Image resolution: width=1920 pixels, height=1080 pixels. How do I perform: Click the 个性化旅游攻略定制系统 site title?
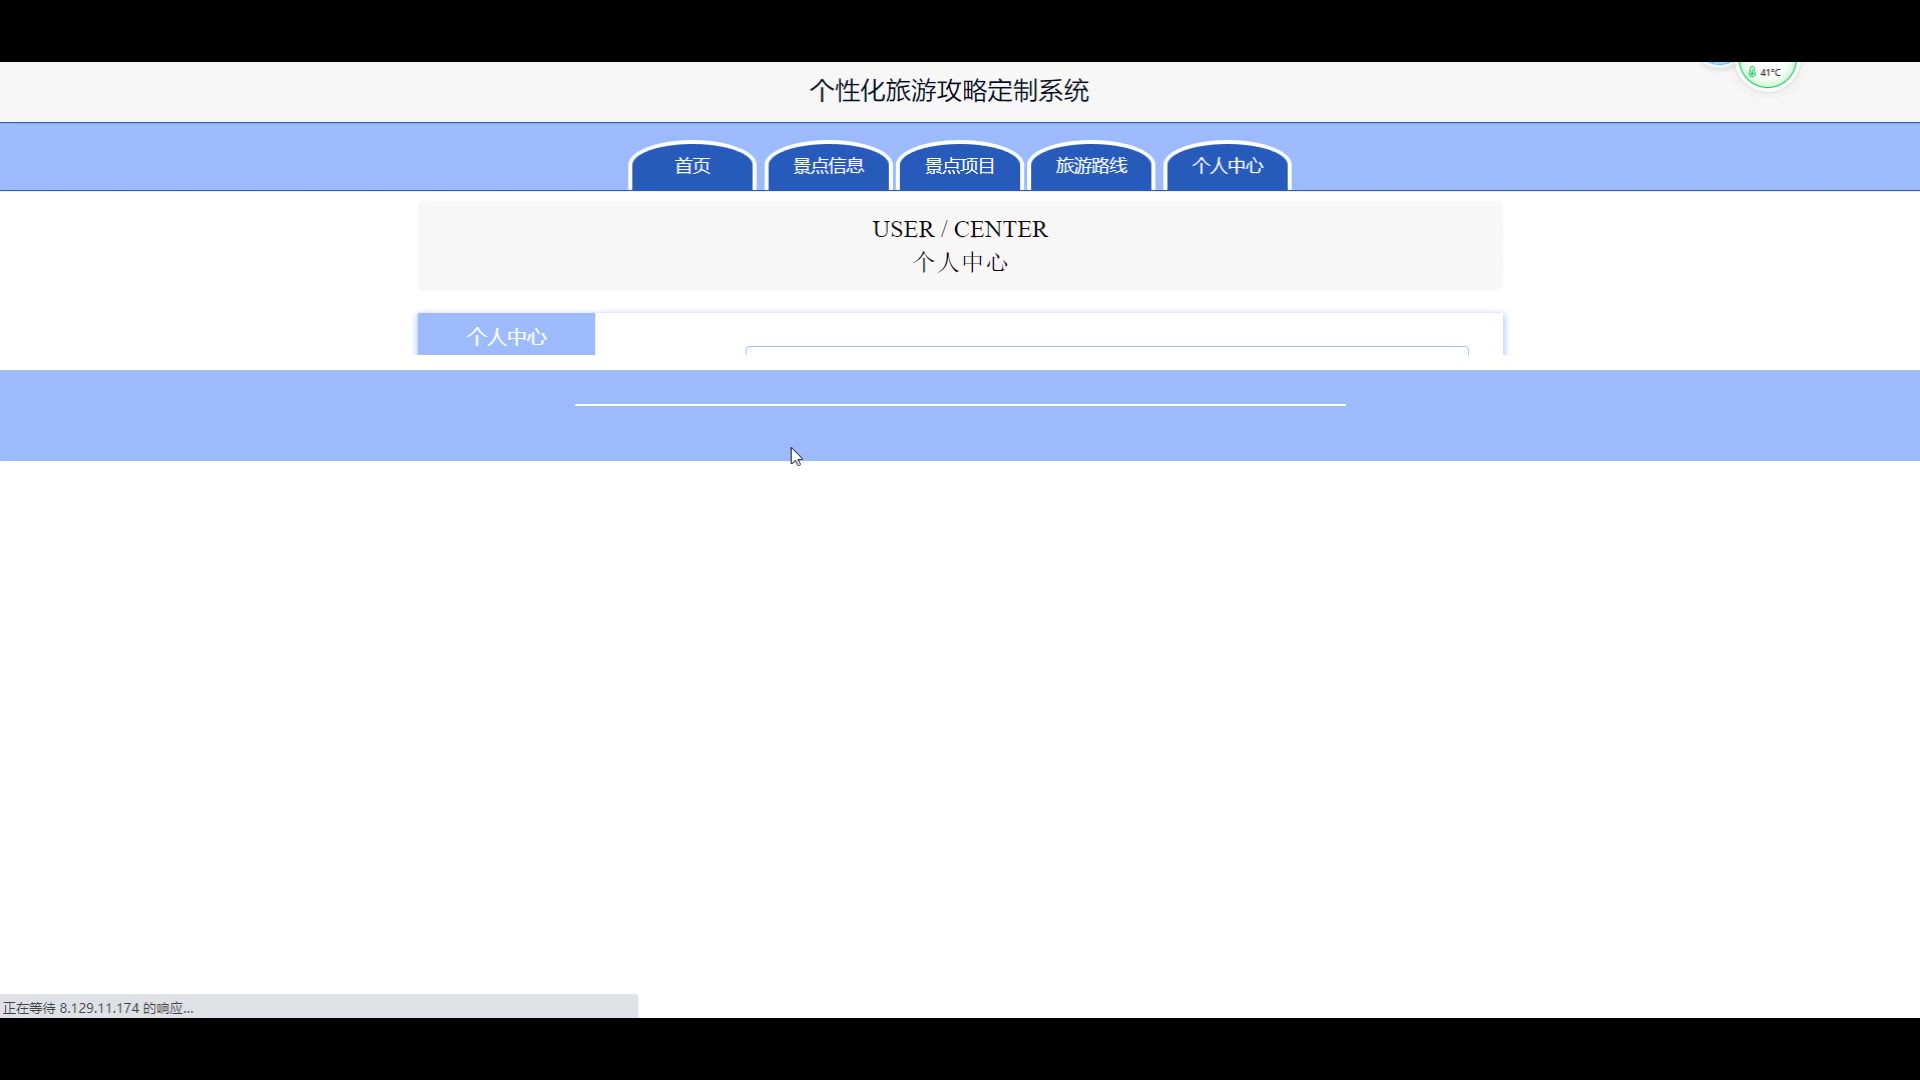point(949,91)
